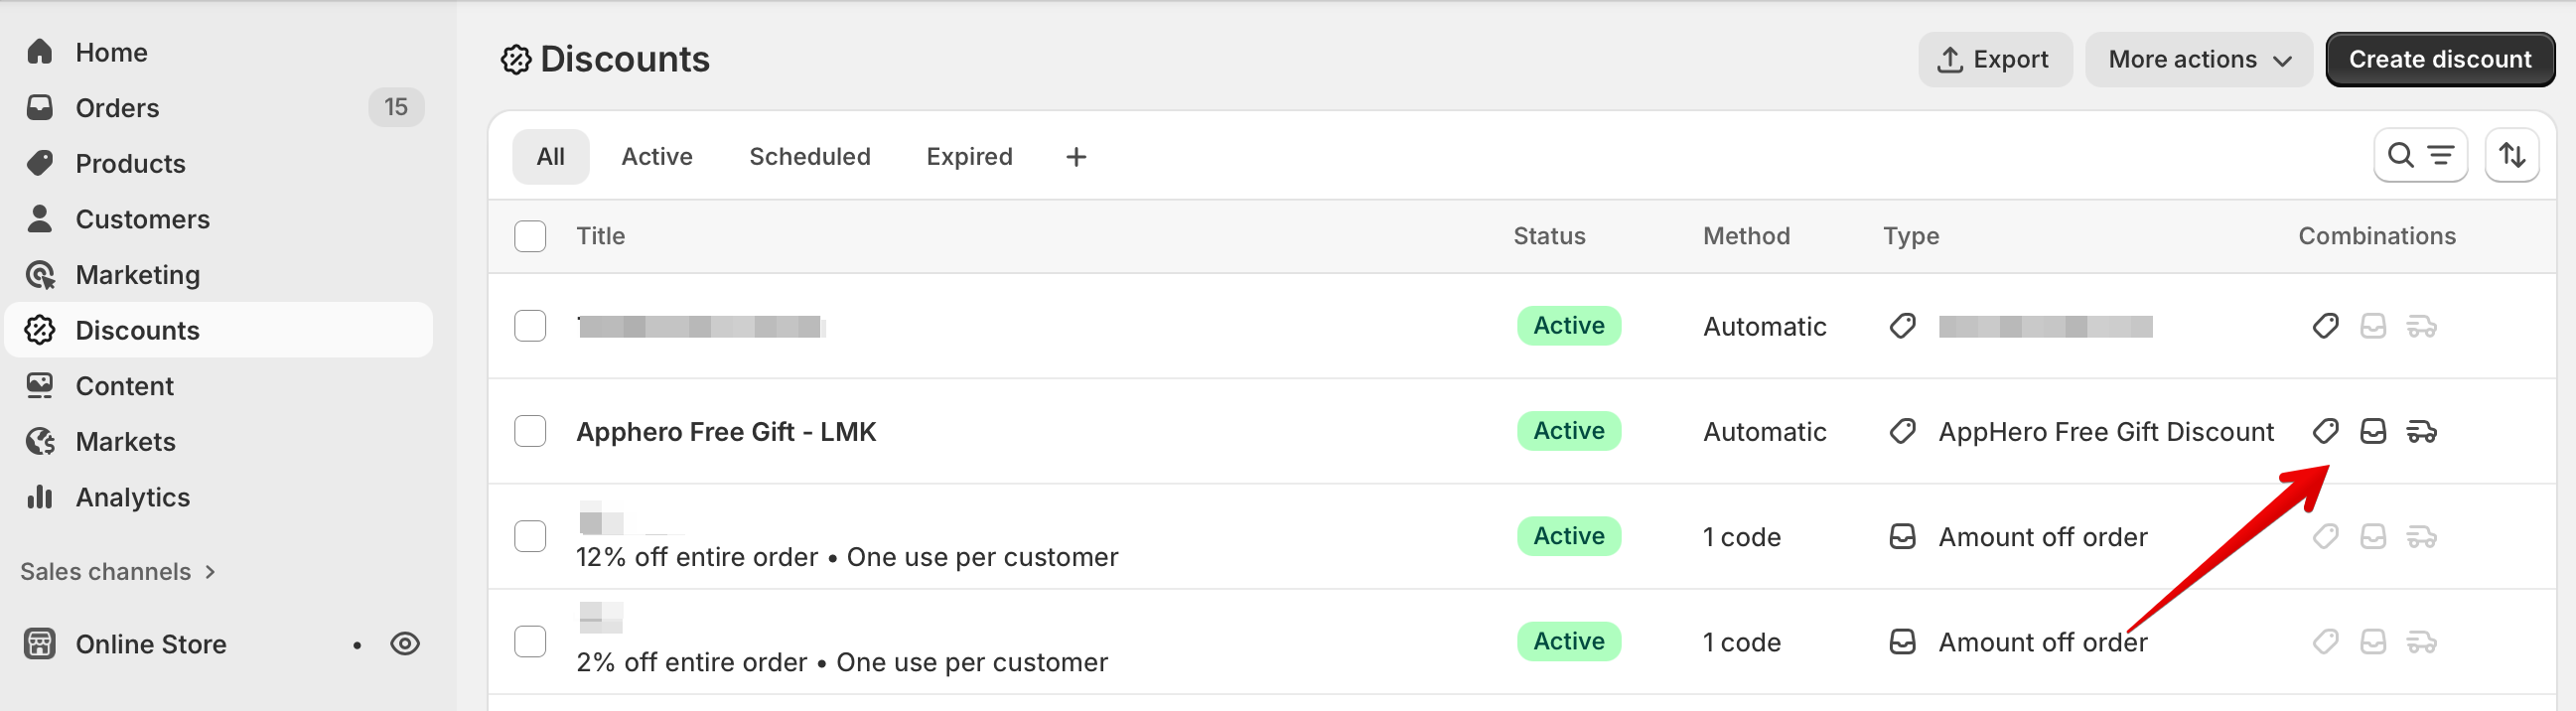Toggle the select-all discounts checkbox
The width and height of the screenshot is (2576, 711).
coord(530,236)
